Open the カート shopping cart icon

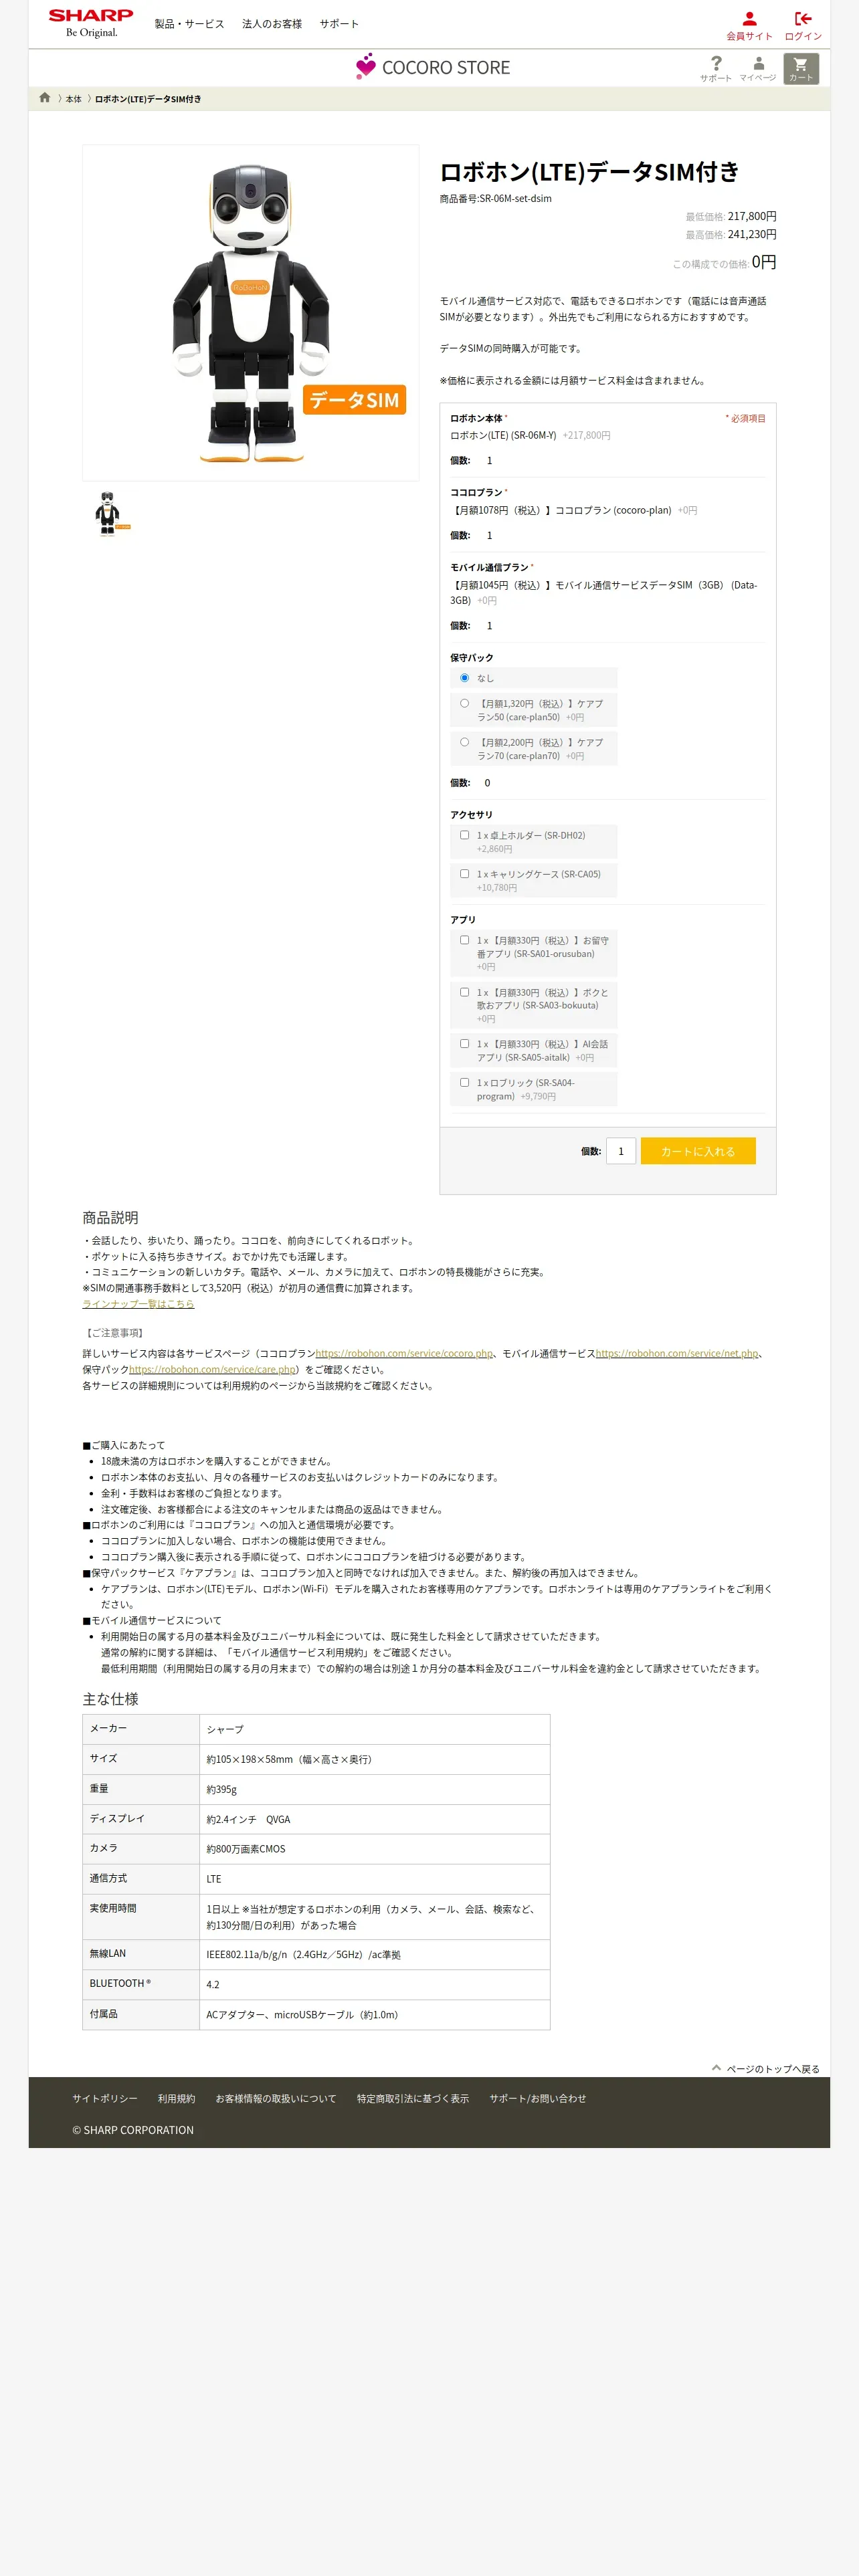point(800,68)
